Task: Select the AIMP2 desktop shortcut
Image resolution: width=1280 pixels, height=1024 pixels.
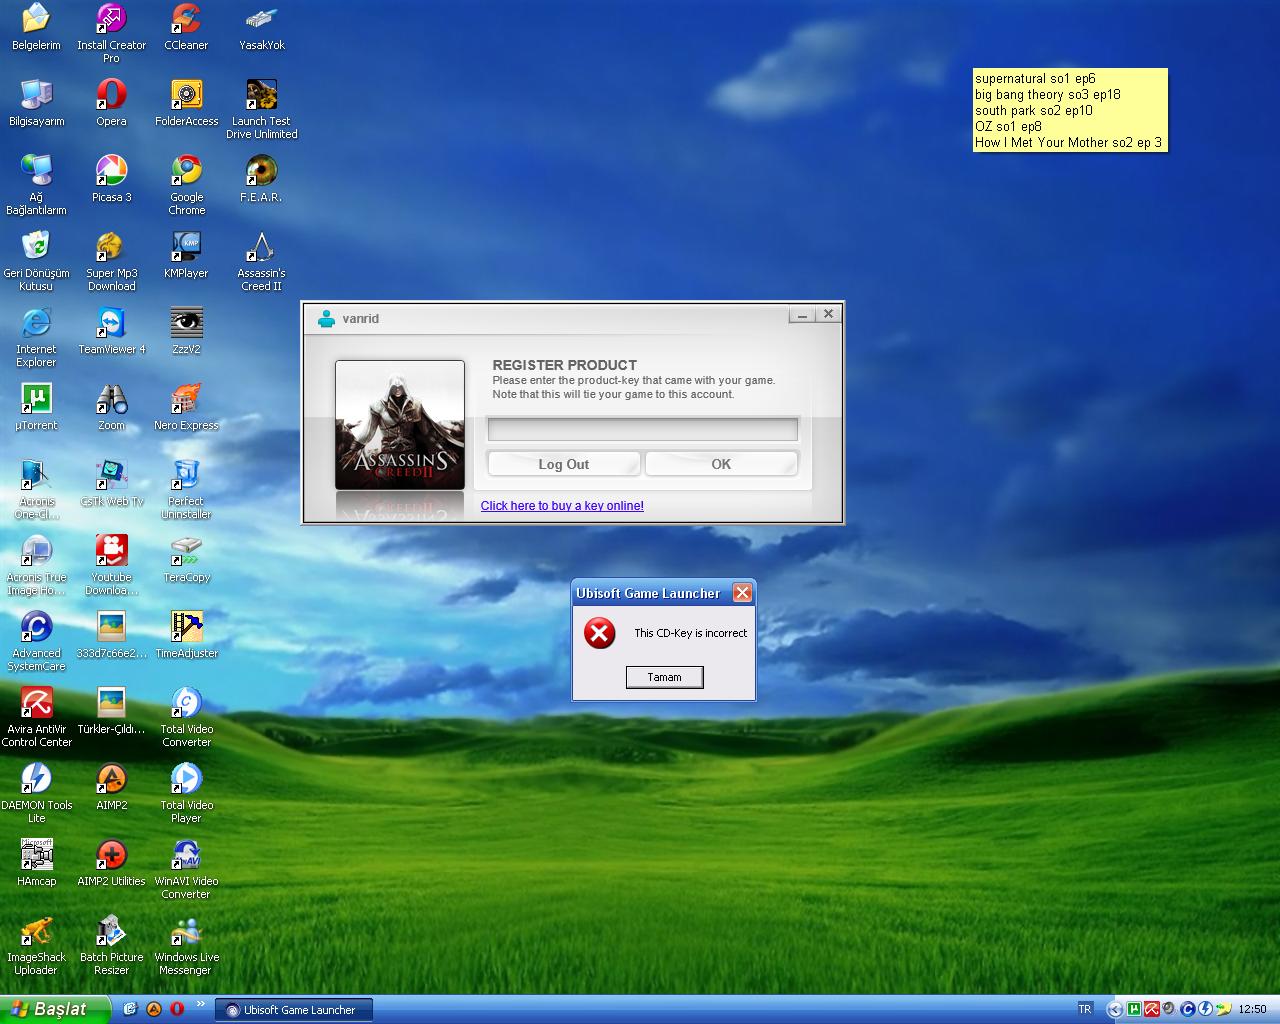Action: (x=111, y=787)
